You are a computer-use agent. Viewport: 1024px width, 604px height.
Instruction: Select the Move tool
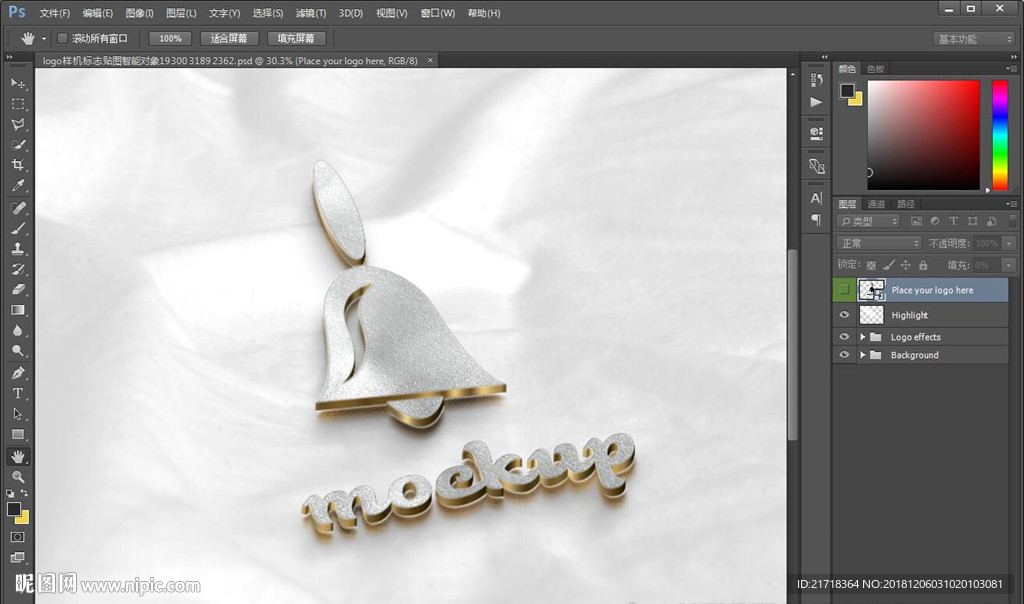click(18, 83)
